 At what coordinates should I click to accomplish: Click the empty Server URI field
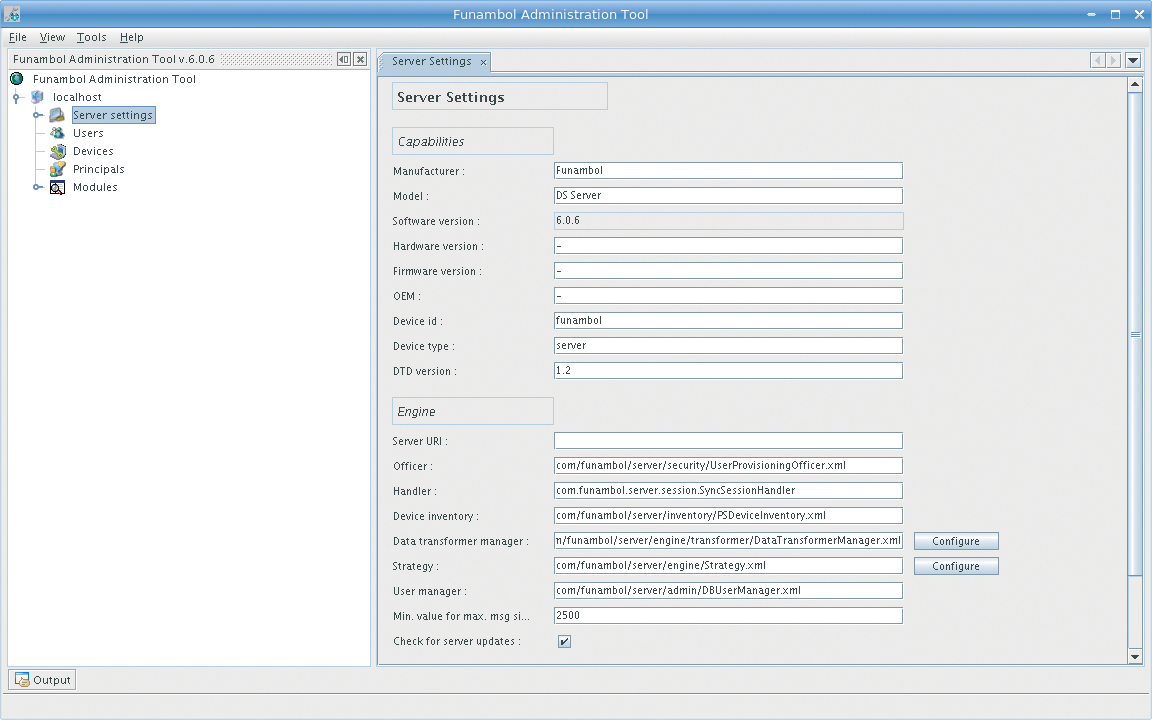click(x=728, y=441)
